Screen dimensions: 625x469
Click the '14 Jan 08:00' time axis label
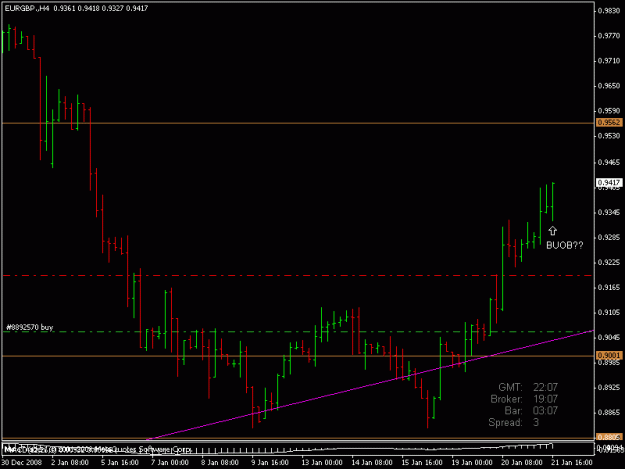(x=372, y=462)
